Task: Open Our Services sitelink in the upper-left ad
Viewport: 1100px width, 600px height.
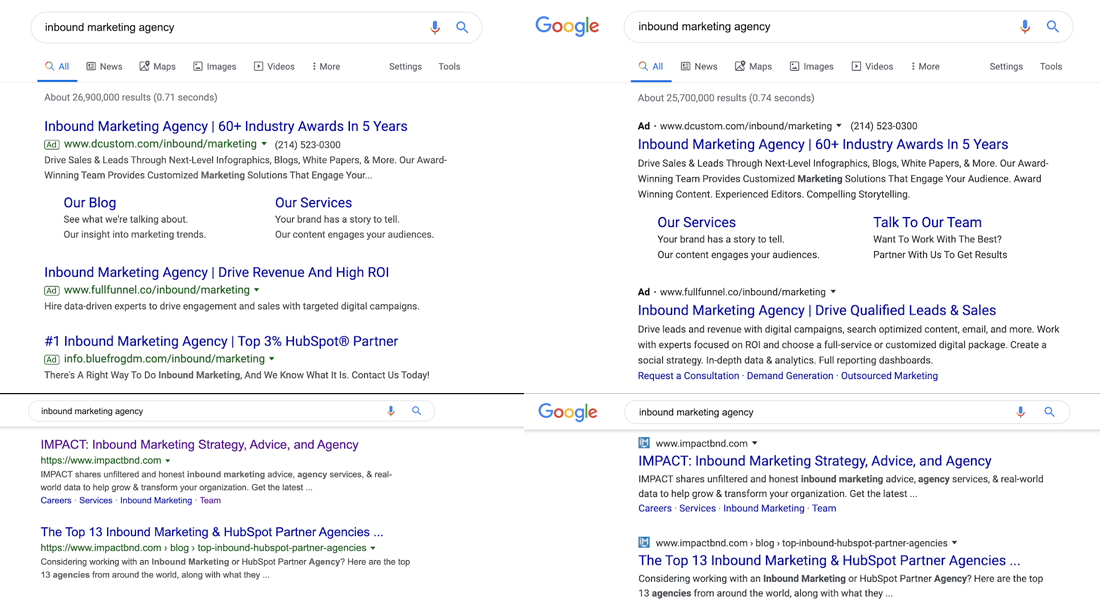Action: pos(314,203)
